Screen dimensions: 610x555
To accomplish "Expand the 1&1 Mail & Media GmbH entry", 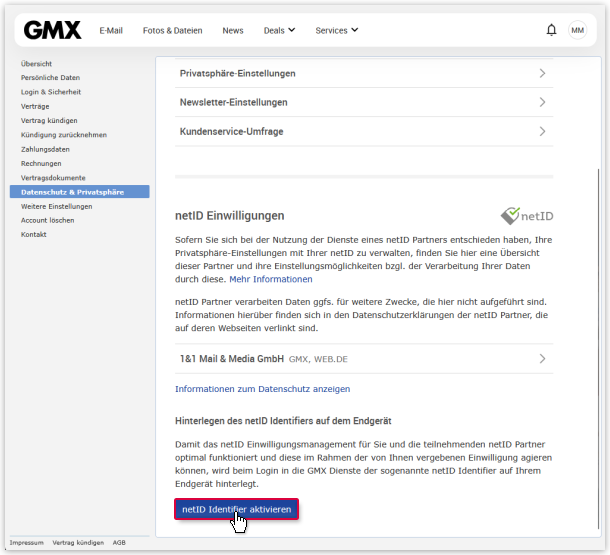I will point(363,358).
